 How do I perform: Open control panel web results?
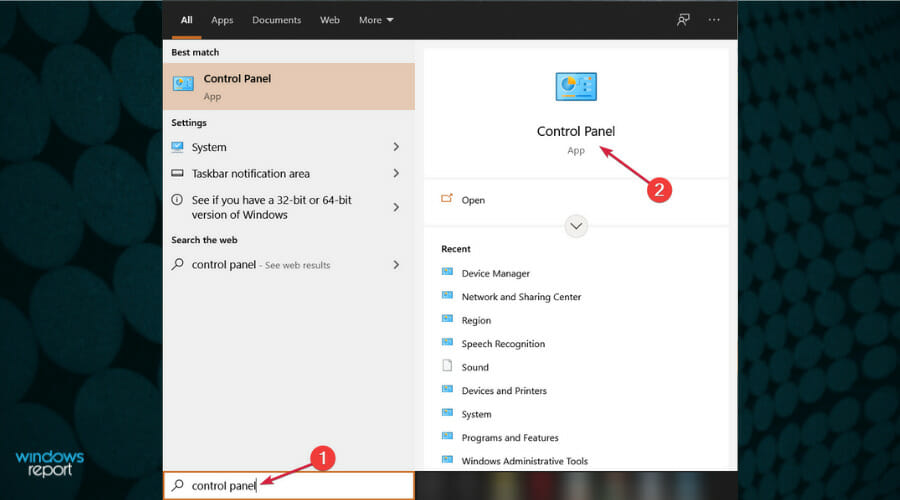coord(289,265)
